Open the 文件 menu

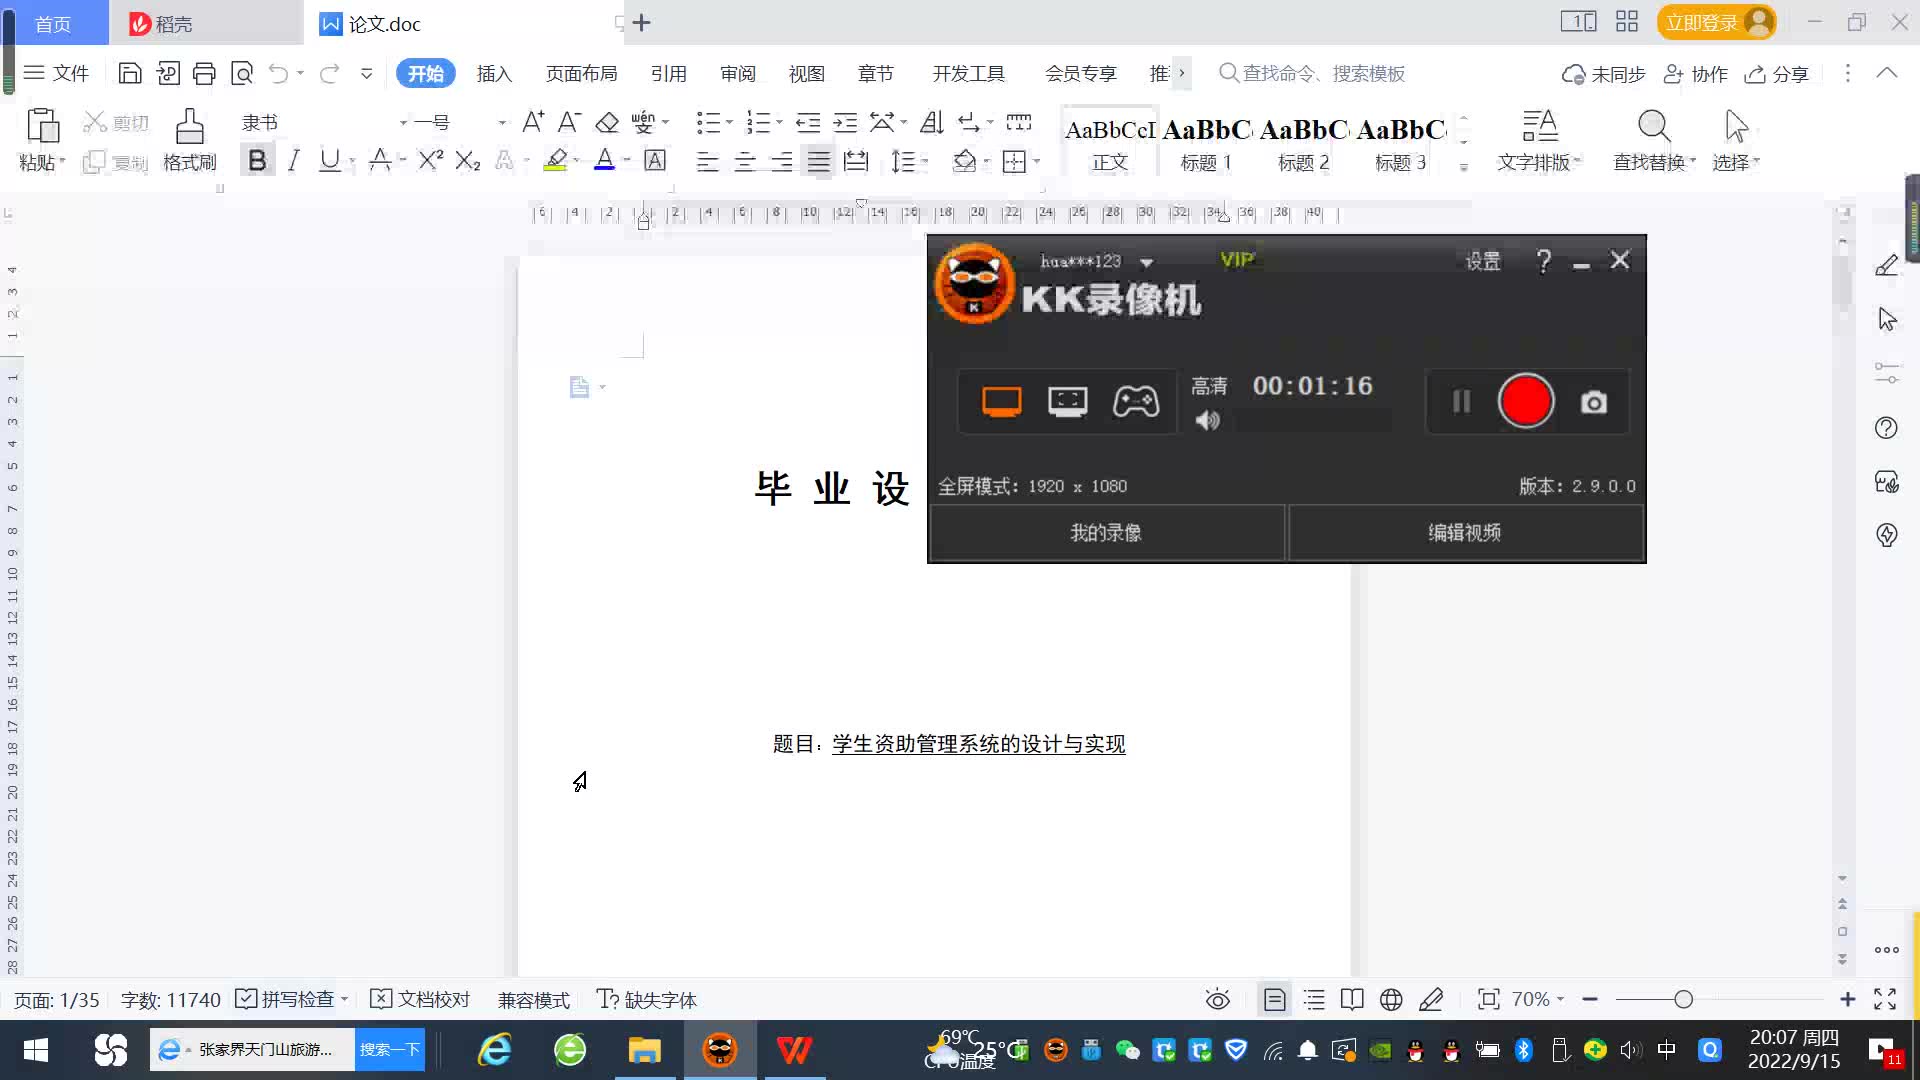(56, 73)
